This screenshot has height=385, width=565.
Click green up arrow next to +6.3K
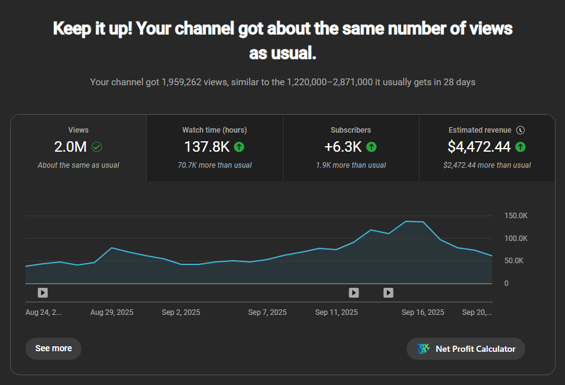(x=372, y=147)
